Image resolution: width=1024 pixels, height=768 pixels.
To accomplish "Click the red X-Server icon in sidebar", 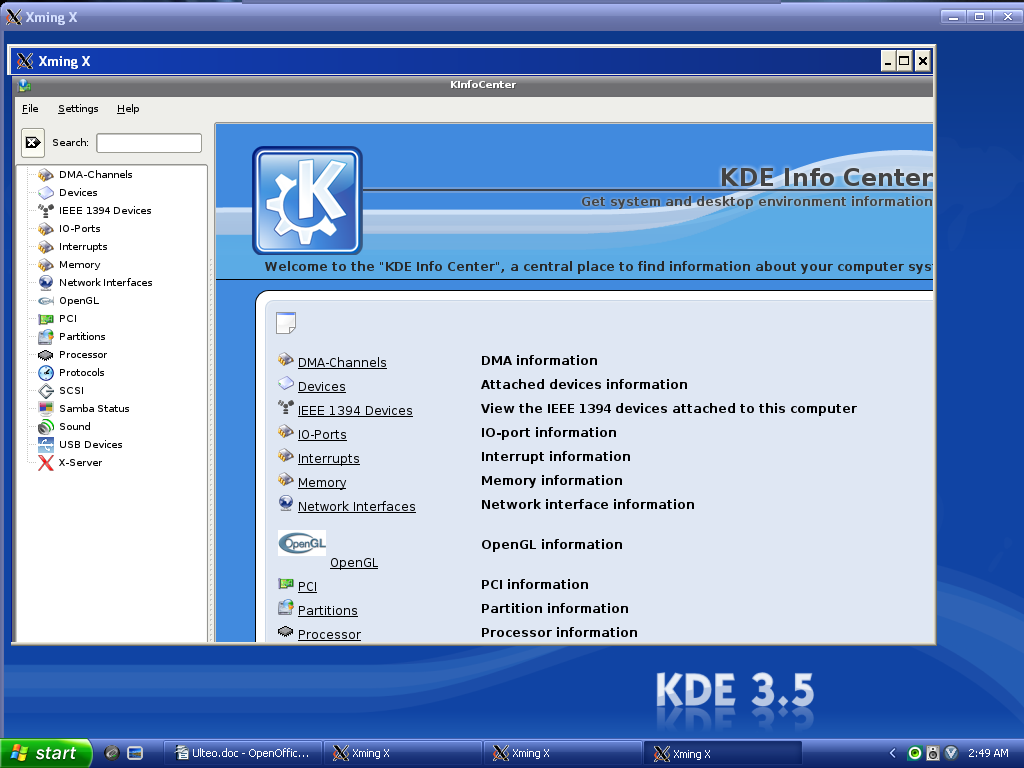I will tap(46, 463).
